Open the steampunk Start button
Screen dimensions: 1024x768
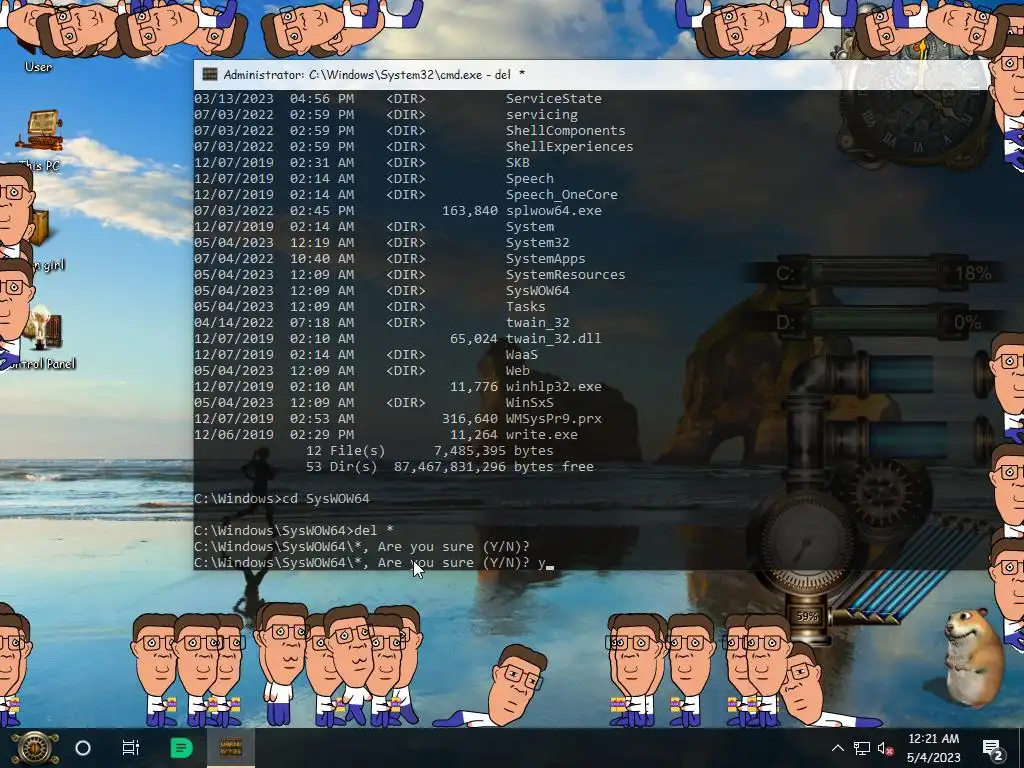tap(36, 748)
